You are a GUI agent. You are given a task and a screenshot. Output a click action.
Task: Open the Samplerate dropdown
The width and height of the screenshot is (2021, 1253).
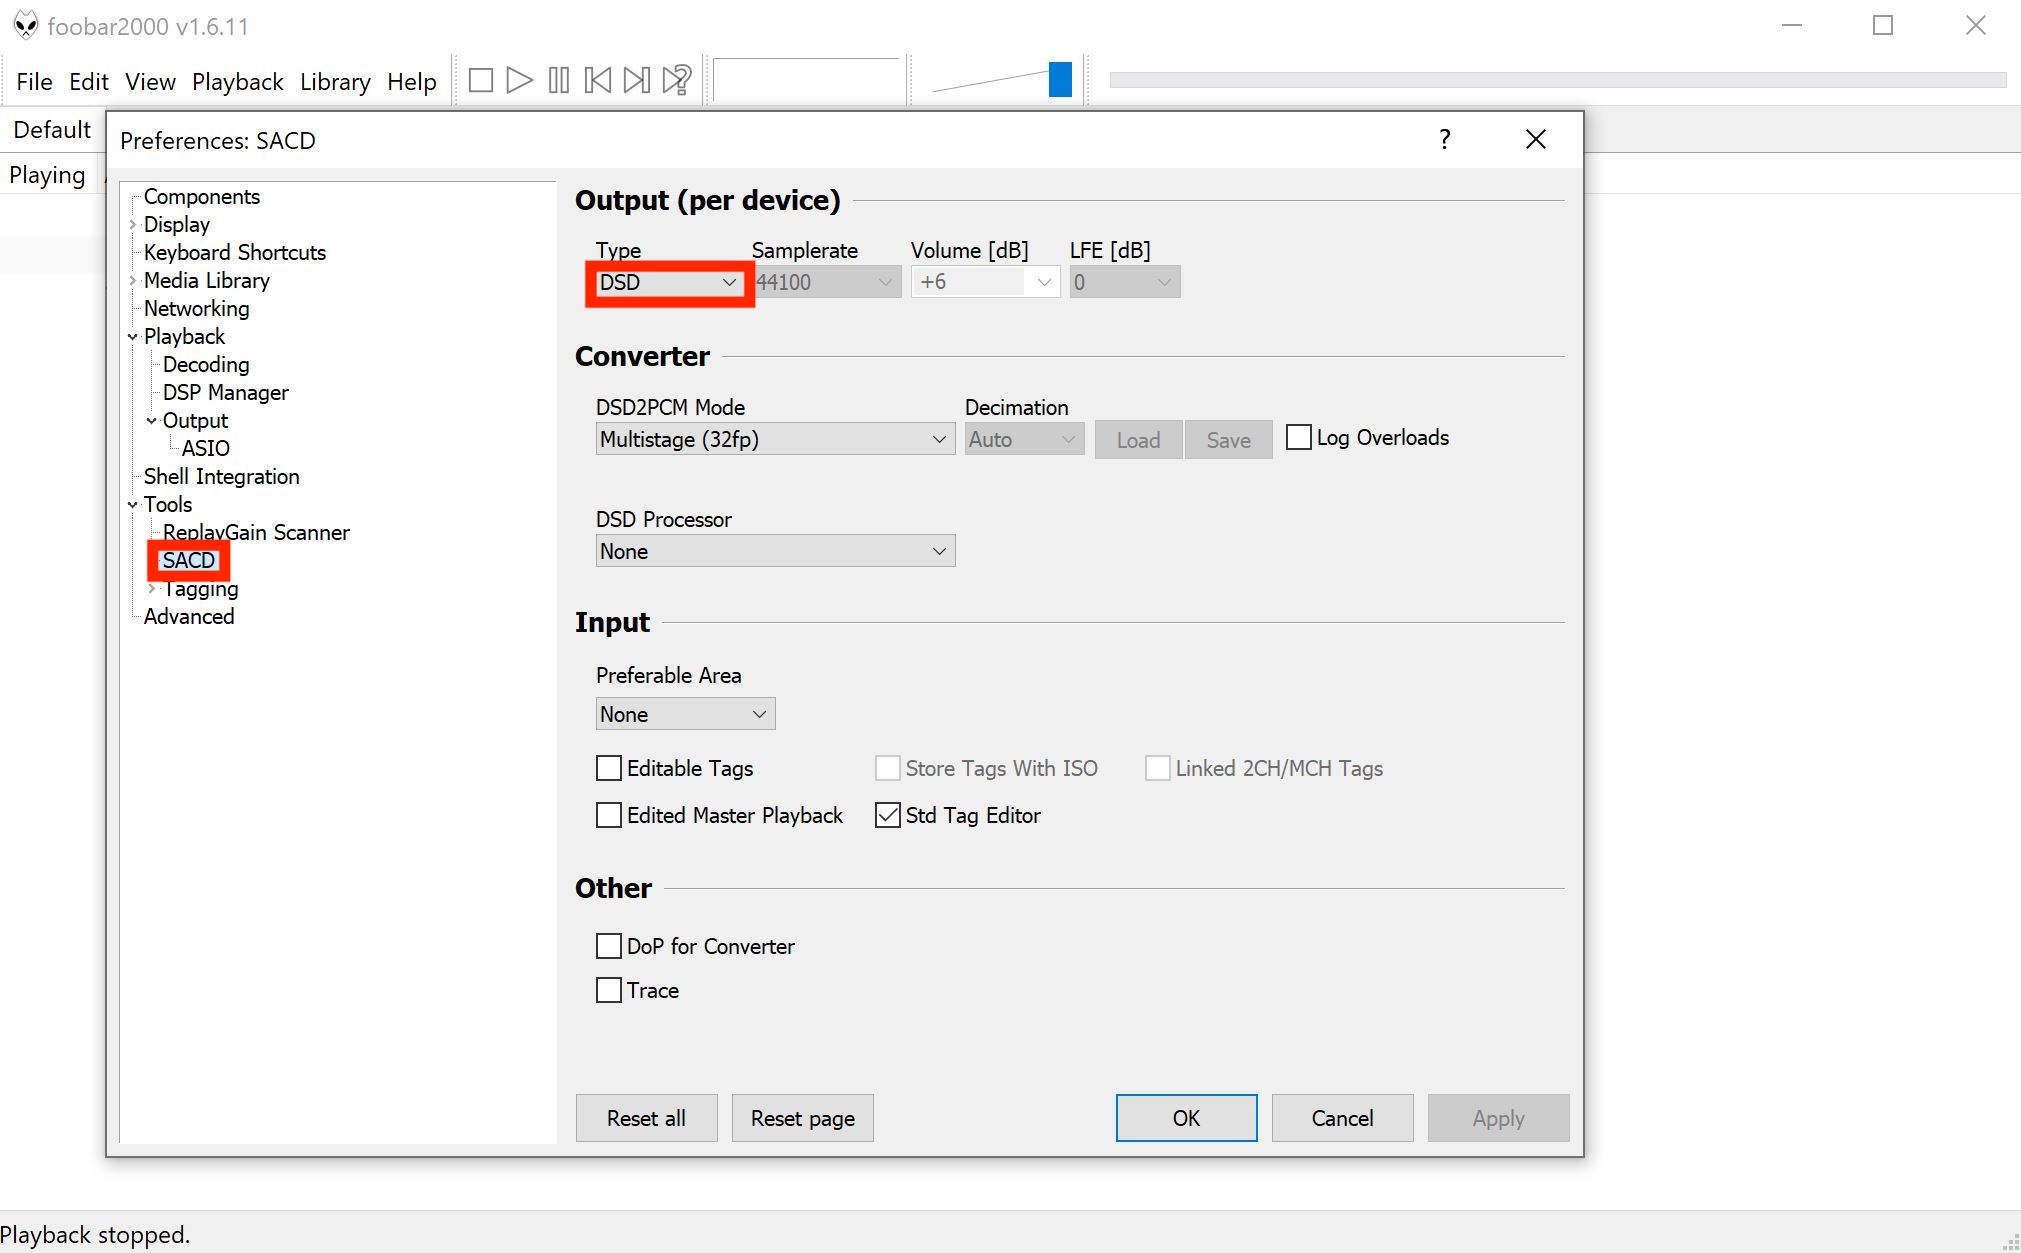[826, 282]
